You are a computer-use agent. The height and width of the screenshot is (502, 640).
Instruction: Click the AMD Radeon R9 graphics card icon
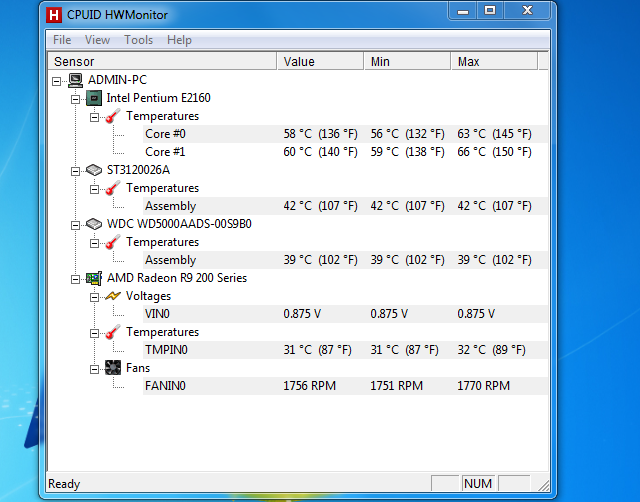93,278
